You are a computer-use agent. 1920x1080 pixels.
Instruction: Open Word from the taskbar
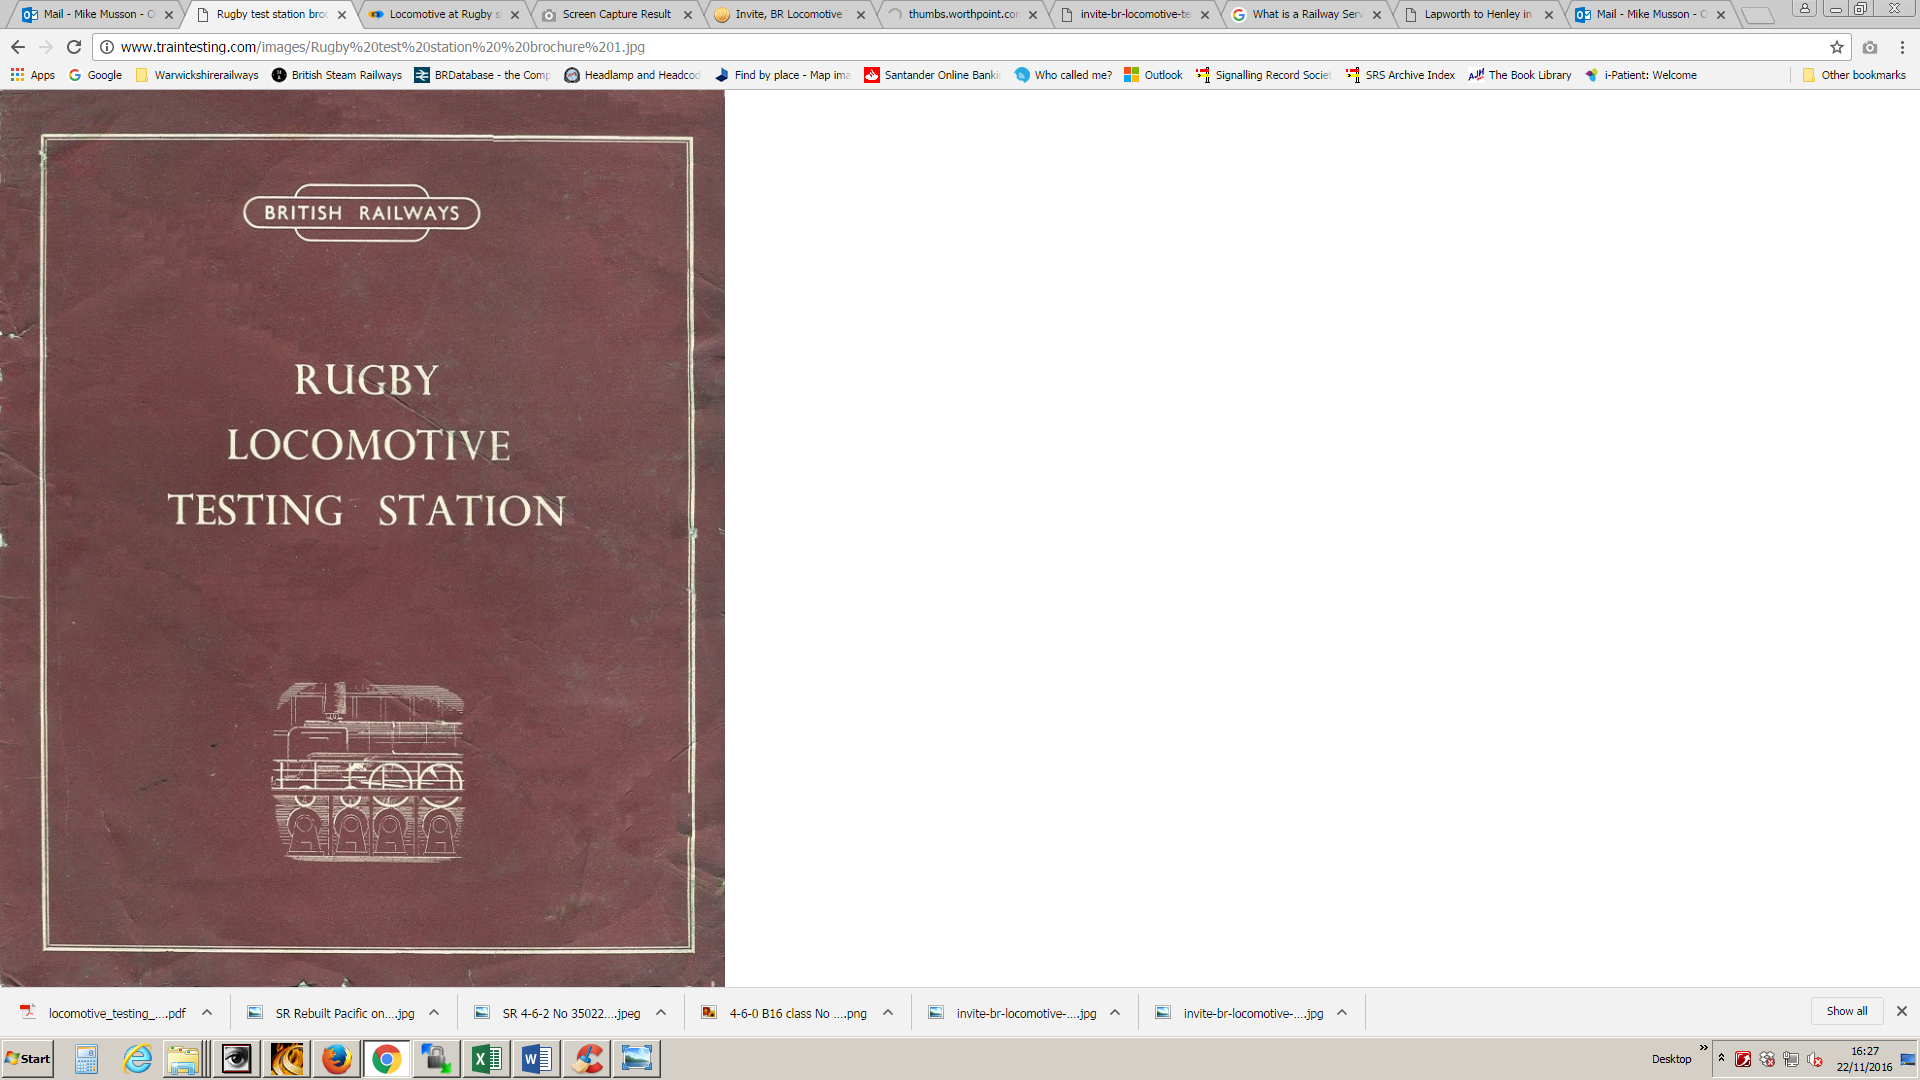tap(537, 1059)
